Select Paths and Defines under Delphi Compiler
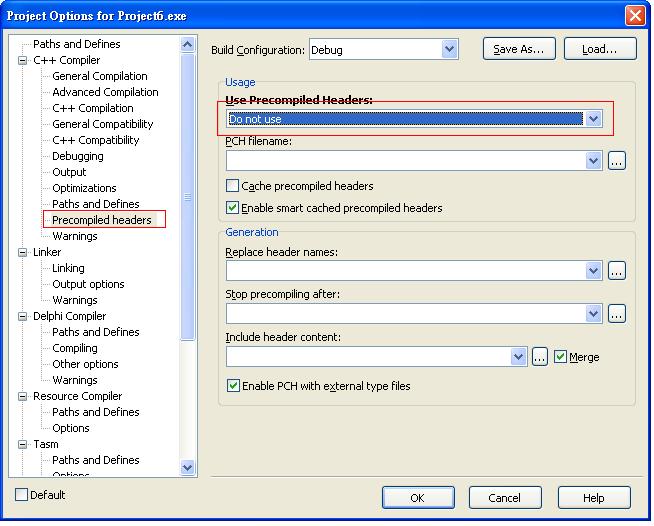The width and height of the screenshot is (654, 526). coord(96,332)
